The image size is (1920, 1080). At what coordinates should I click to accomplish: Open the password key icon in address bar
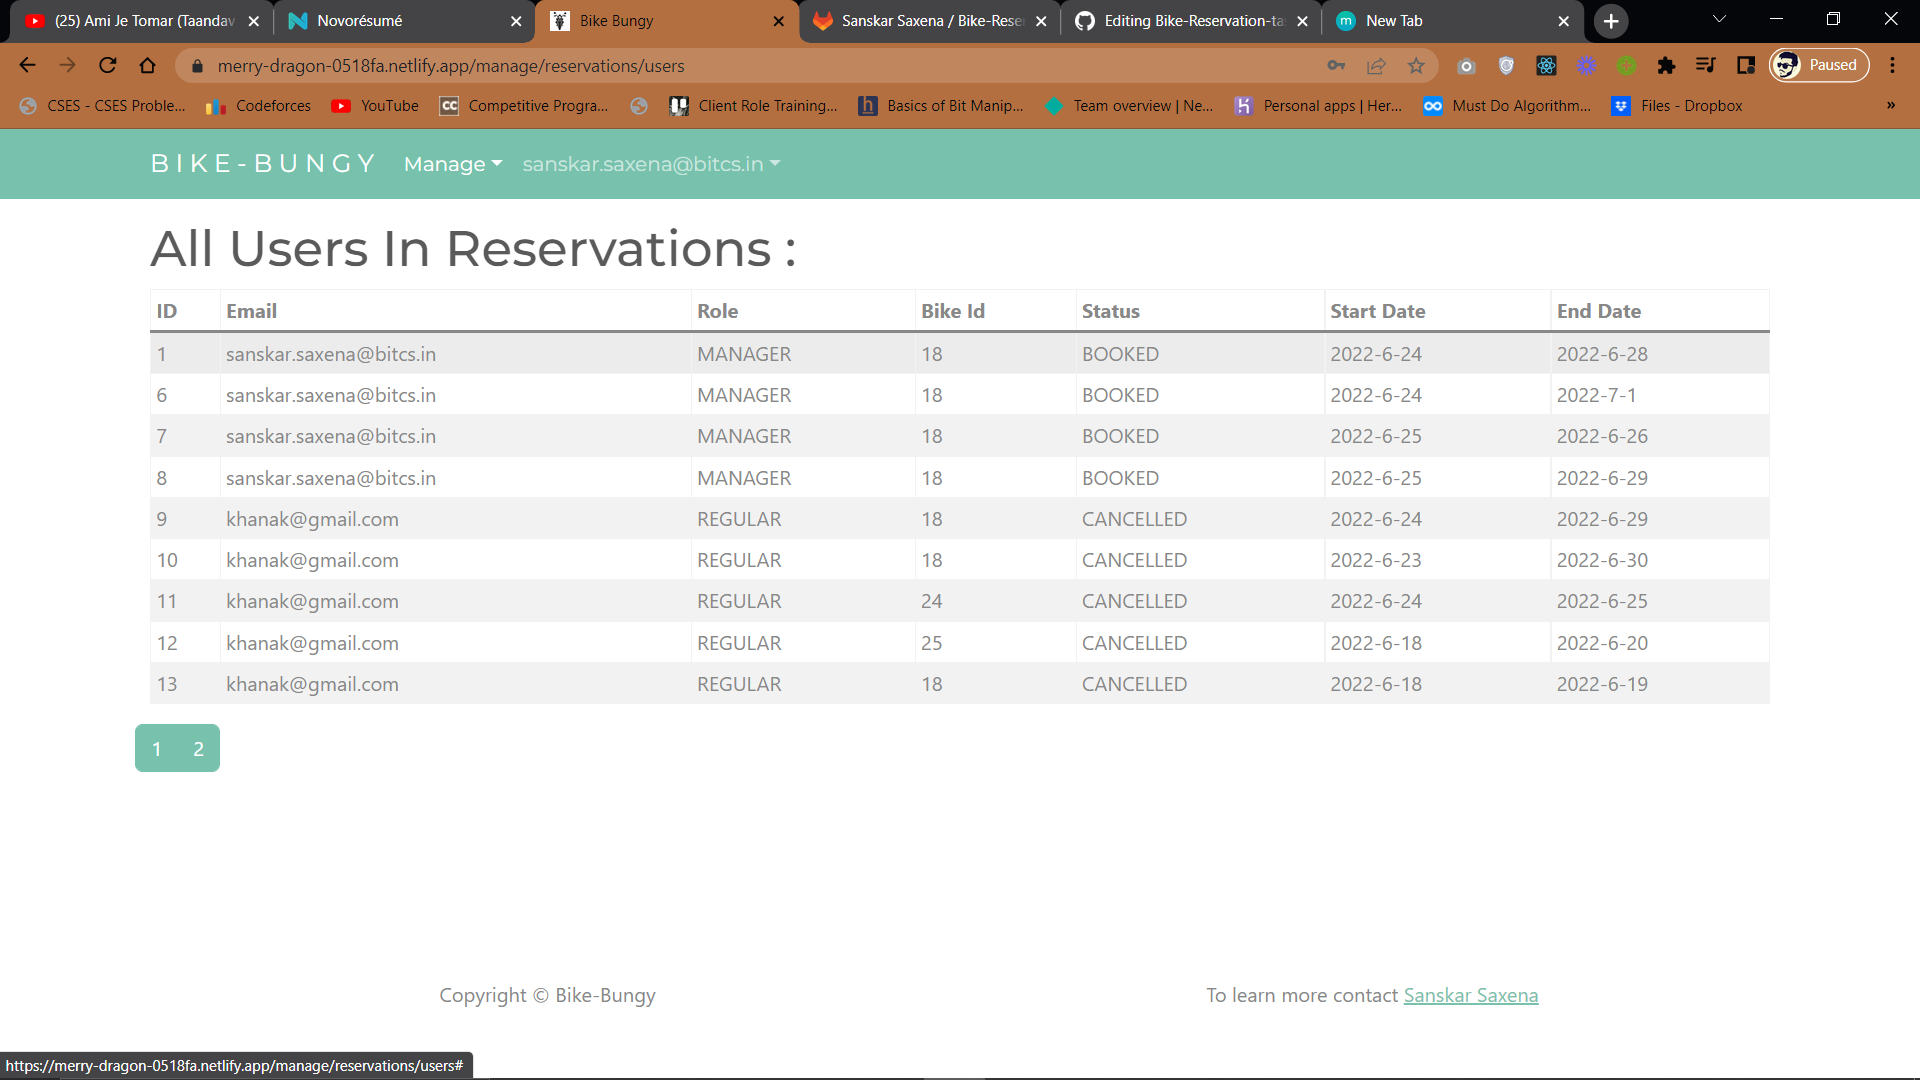(x=1337, y=66)
